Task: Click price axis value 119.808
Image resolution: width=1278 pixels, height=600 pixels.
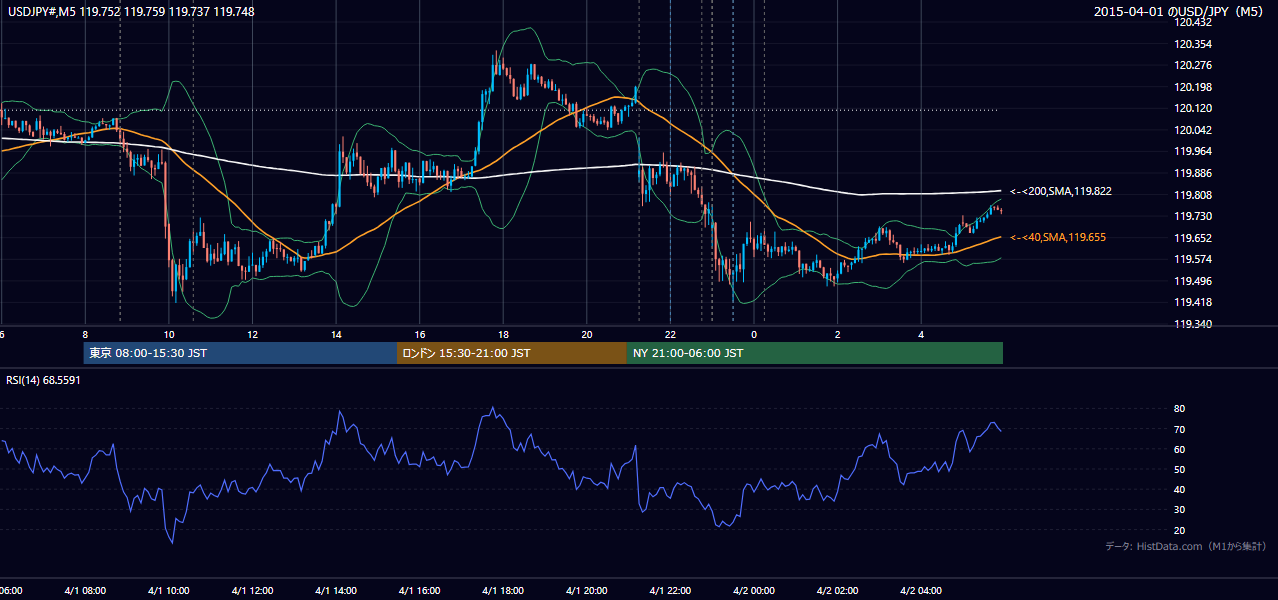Action: pyautogui.click(x=1192, y=195)
